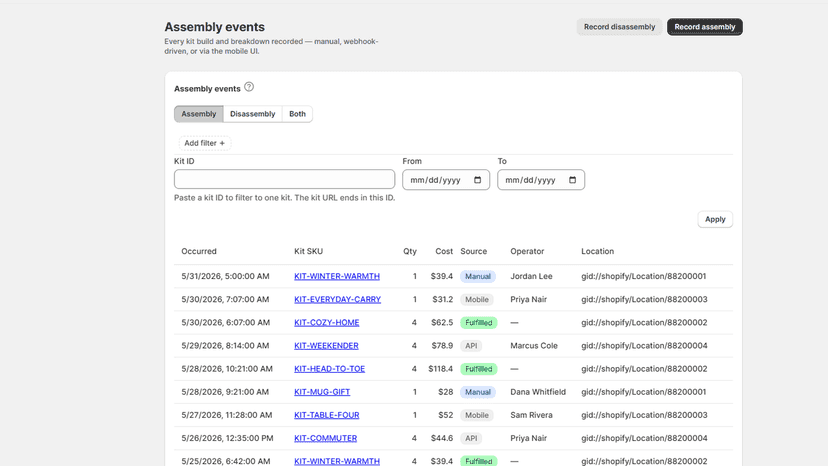Apply the event filters

(x=715, y=219)
